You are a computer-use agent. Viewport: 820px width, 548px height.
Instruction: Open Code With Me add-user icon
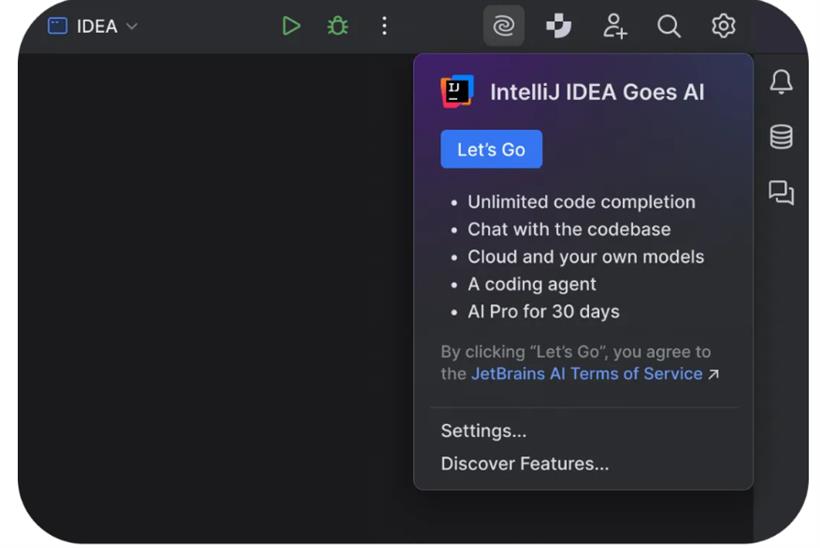[x=614, y=26]
